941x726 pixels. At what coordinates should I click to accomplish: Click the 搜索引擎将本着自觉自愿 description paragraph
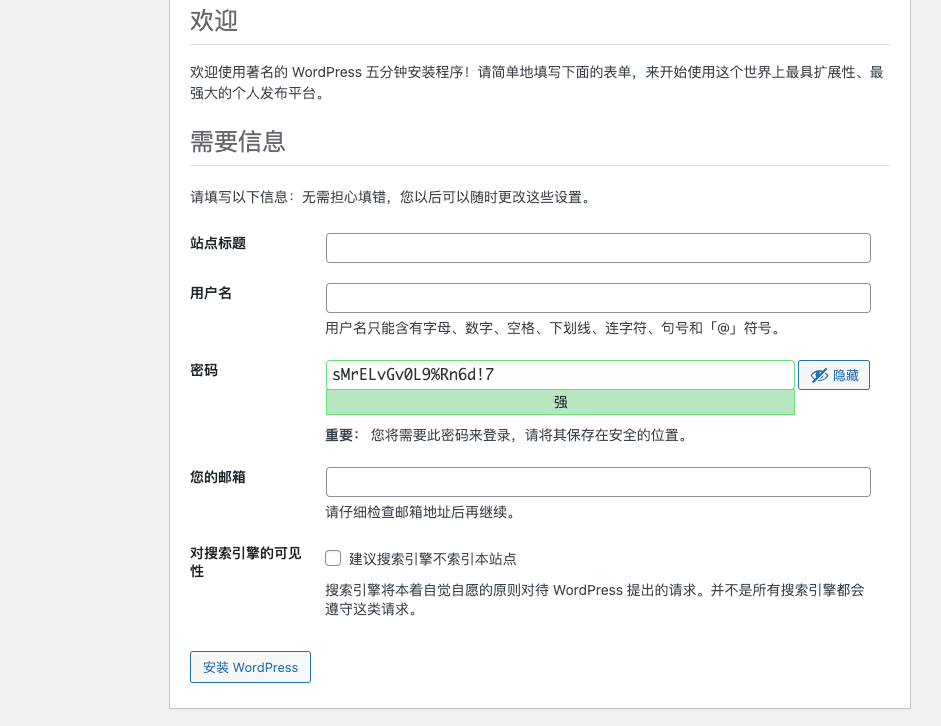point(595,599)
